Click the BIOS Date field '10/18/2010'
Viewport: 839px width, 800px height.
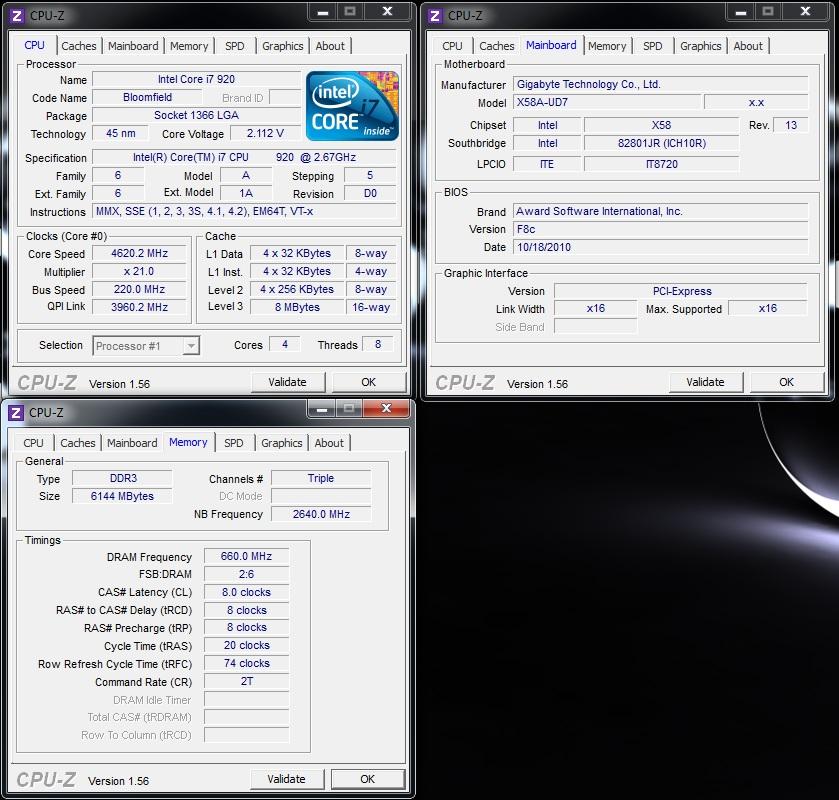[x=661, y=247]
